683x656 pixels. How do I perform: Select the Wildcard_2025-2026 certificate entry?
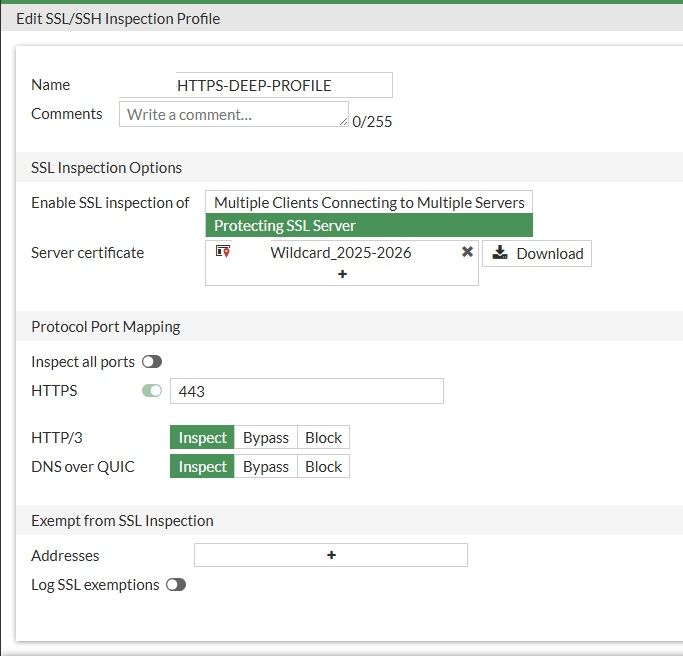(x=340, y=252)
